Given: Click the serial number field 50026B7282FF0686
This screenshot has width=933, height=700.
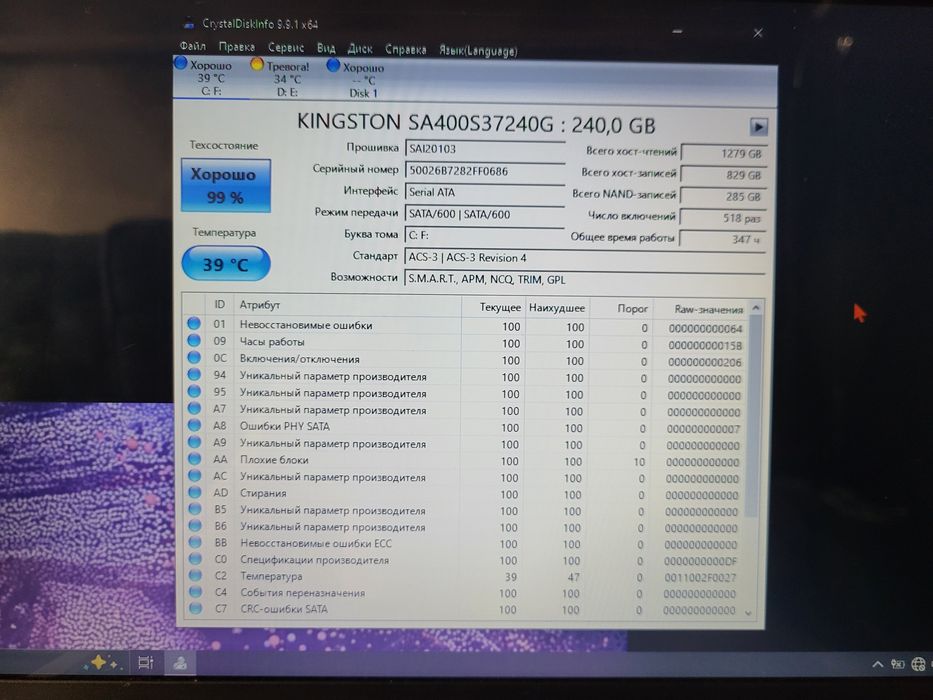Looking at the screenshot, I should pyautogui.click(x=484, y=171).
